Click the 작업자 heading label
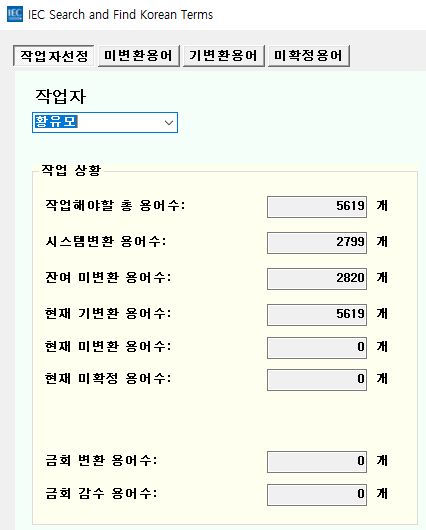426x530 pixels. 61,96
